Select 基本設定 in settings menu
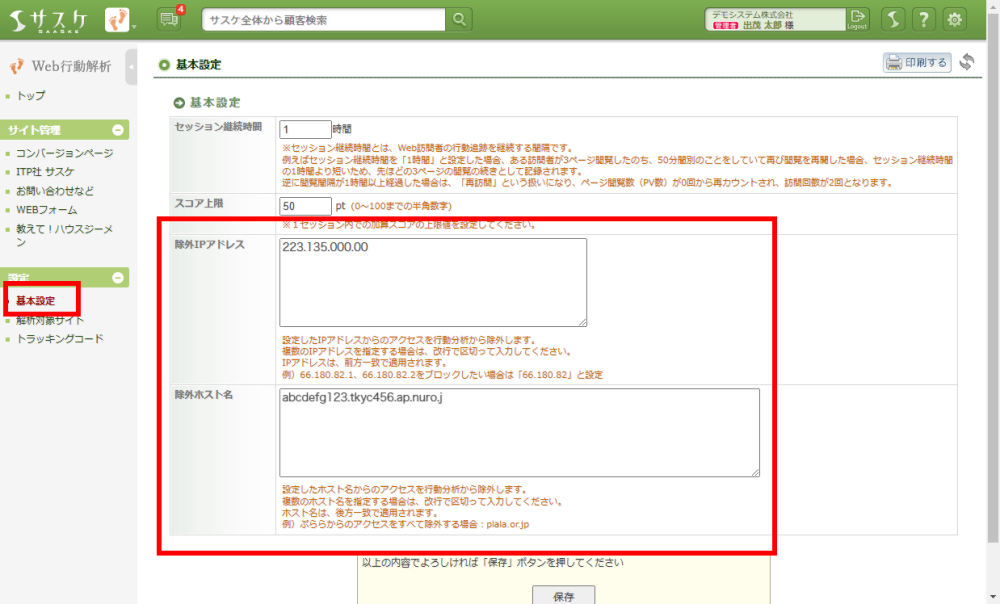The height and width of the screenshot is (604, 1000). 36,300
